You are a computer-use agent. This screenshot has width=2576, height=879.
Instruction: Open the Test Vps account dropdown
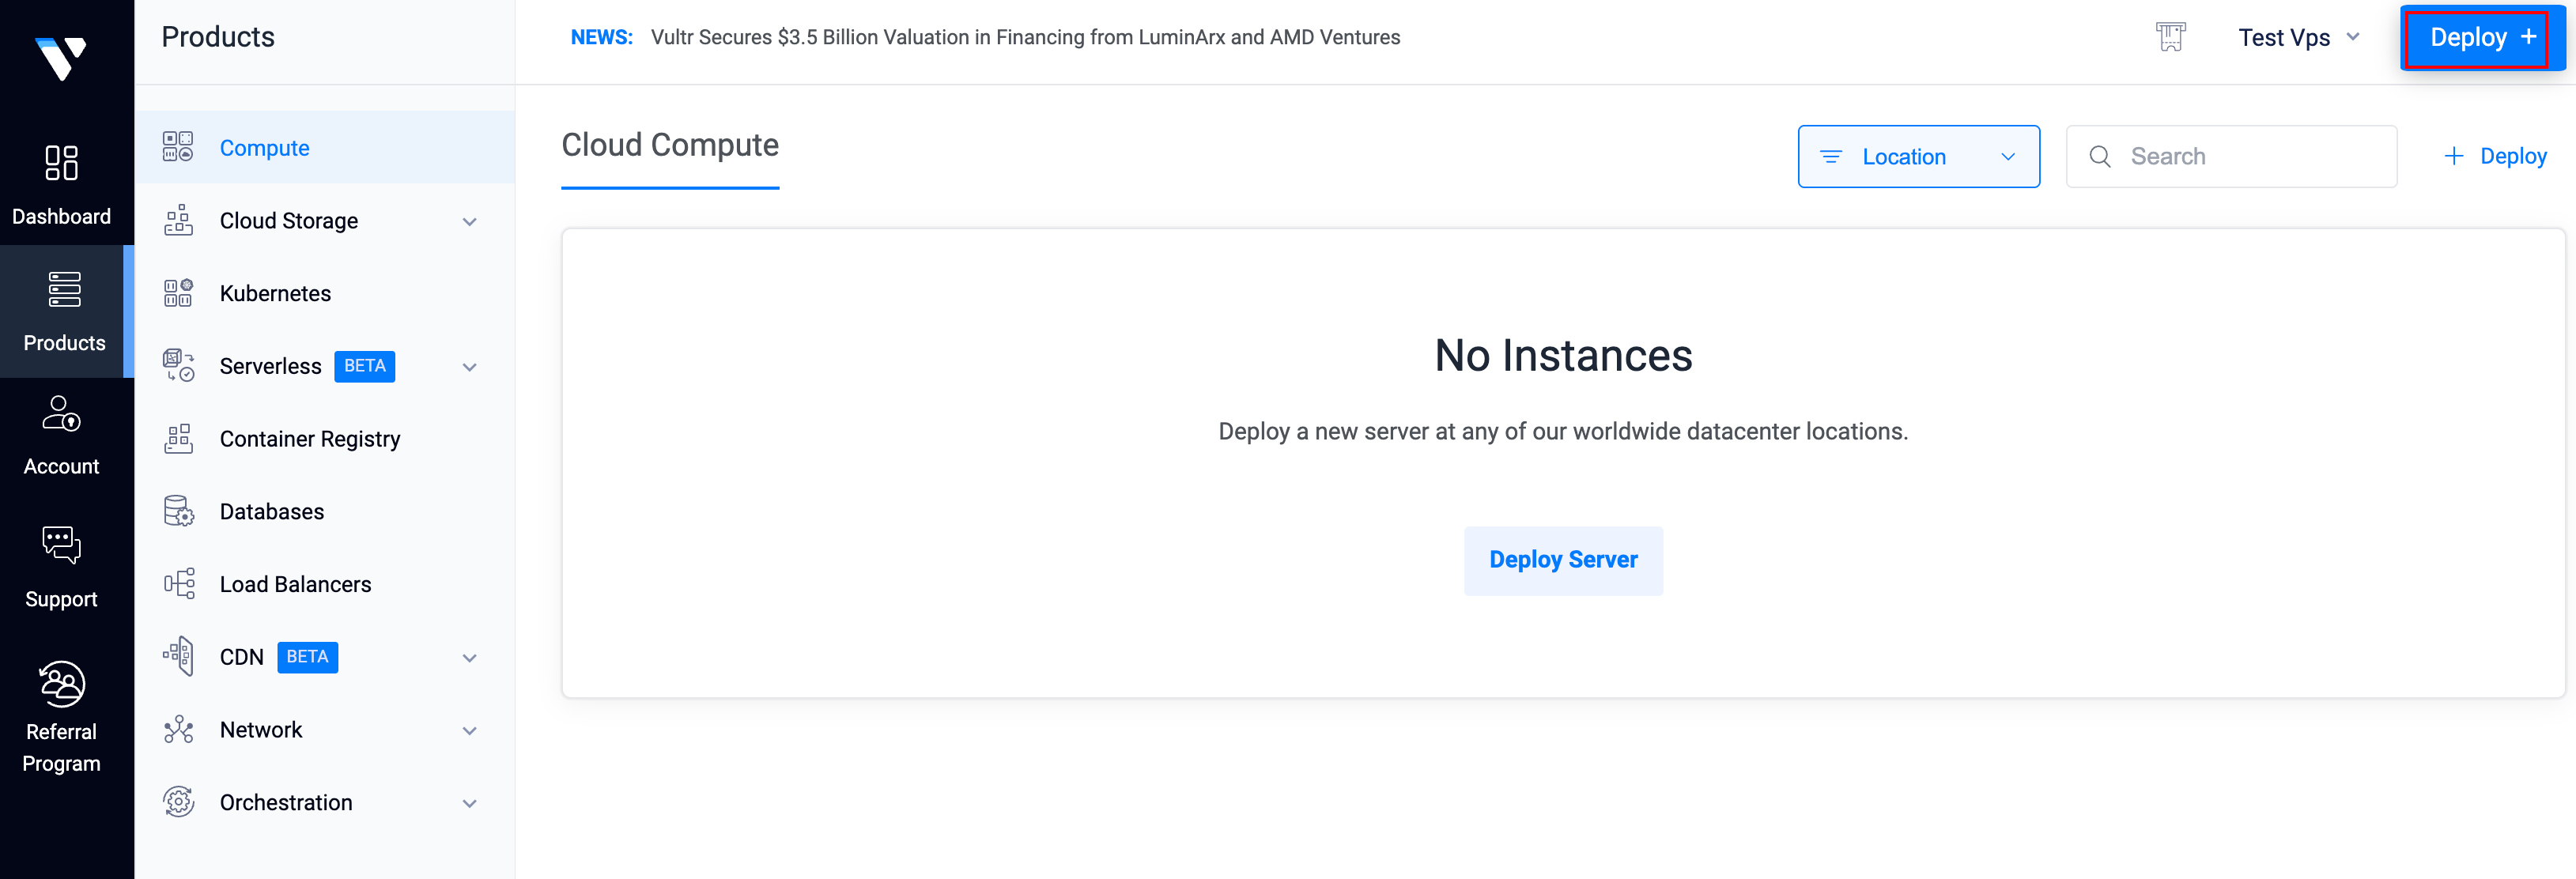click(x=2299, y=37)
